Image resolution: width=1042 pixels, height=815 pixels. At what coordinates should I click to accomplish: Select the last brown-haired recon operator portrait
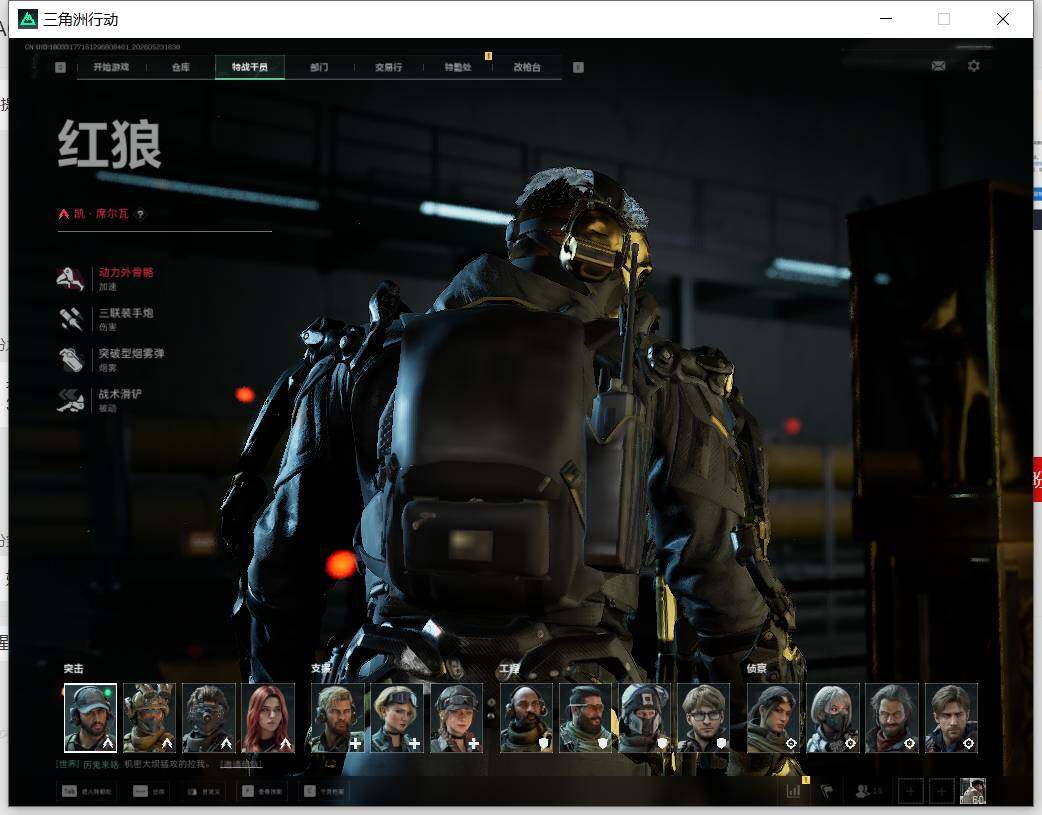tap(952, 718)
